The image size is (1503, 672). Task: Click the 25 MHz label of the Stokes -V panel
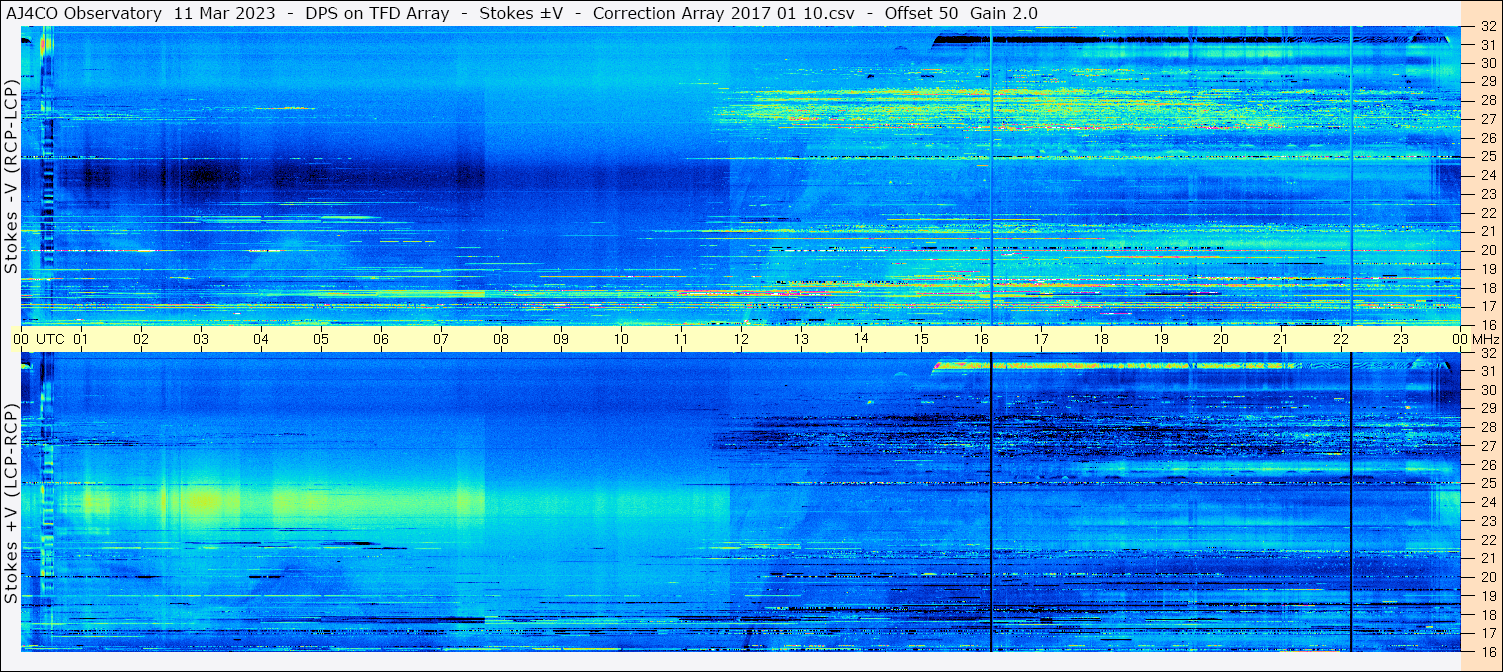(x=1488, y=156)
